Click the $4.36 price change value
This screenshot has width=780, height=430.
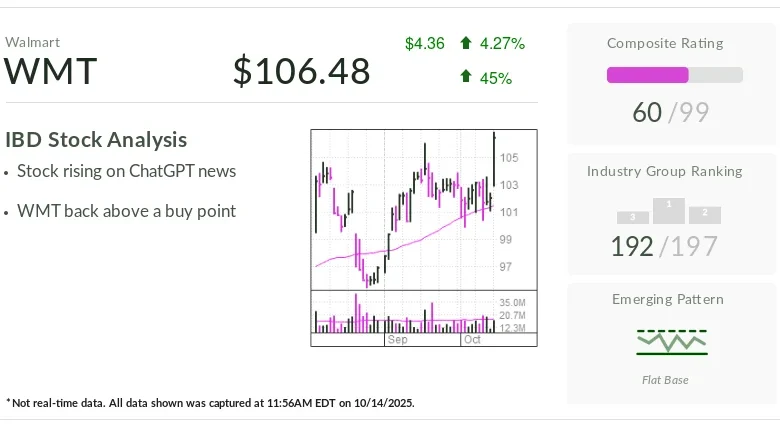(425, 43)
